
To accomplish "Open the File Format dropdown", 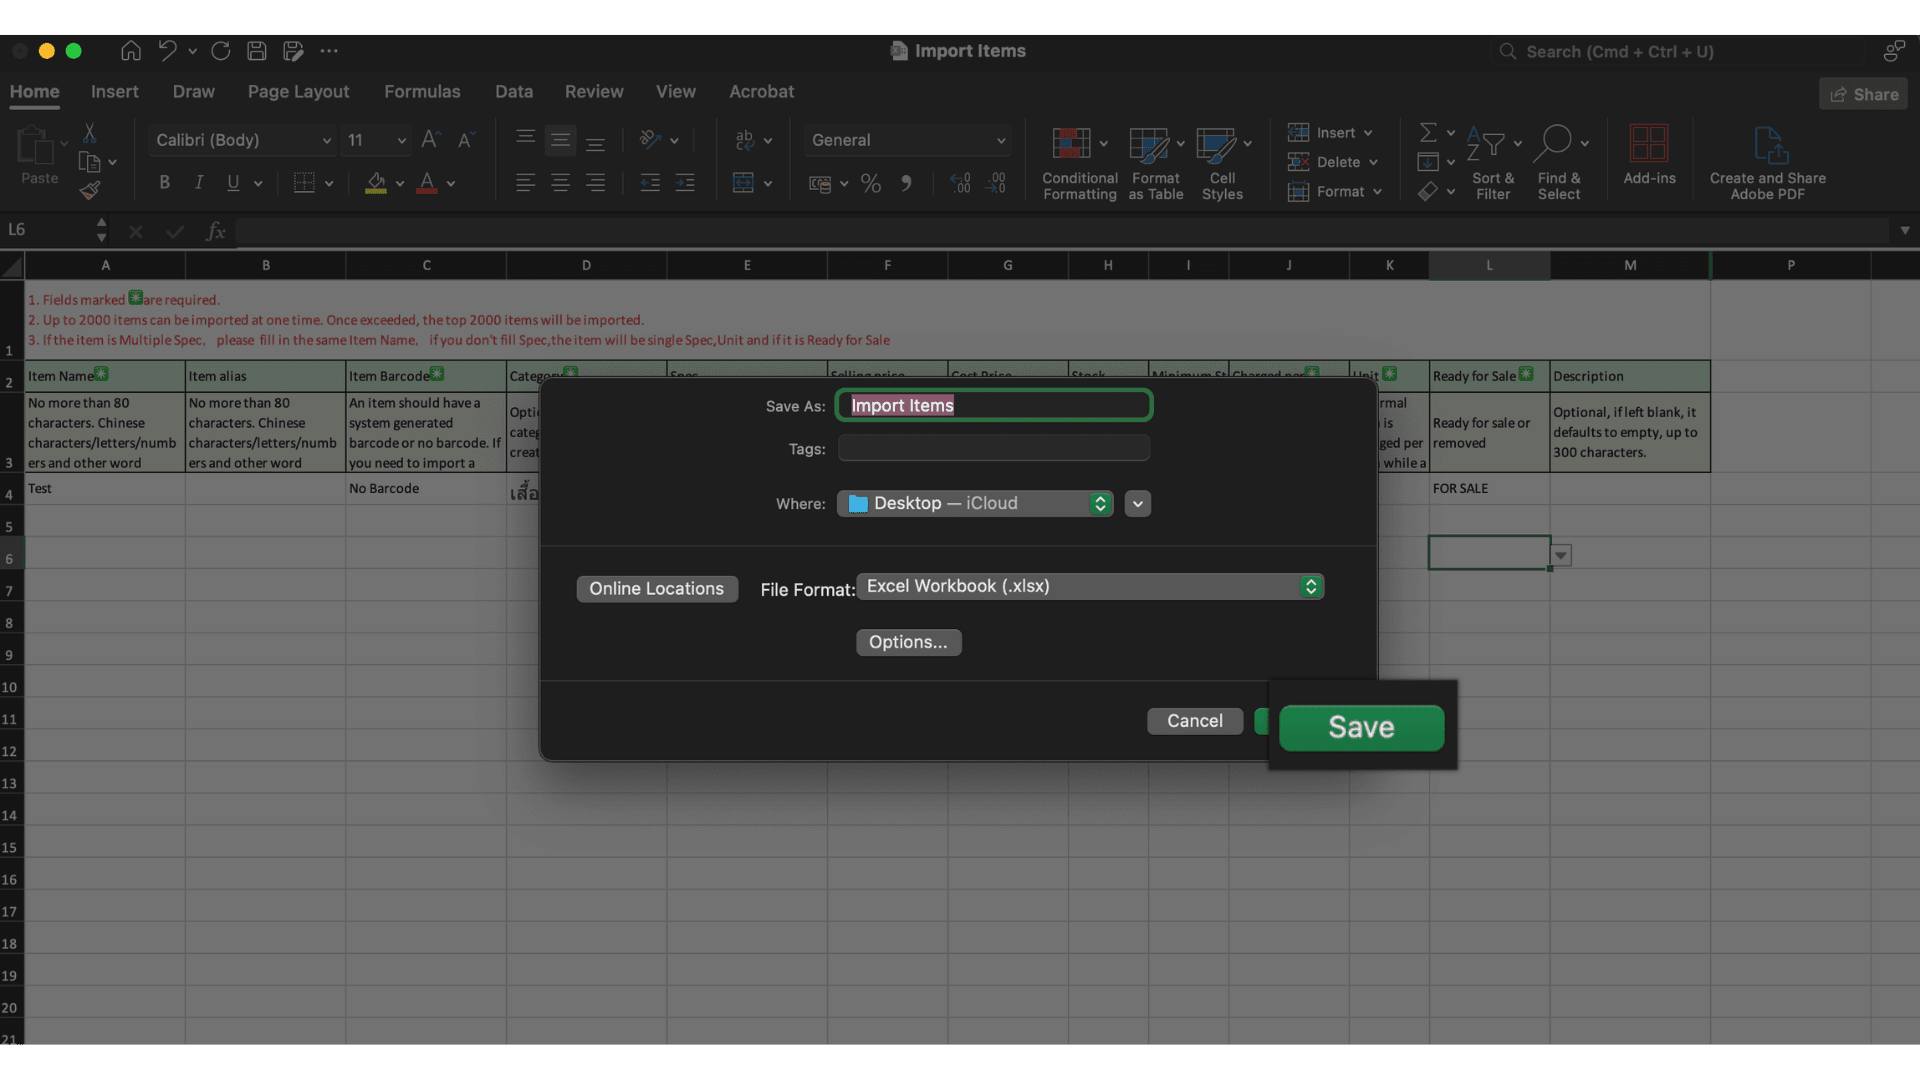I will tap(1090, 587).
